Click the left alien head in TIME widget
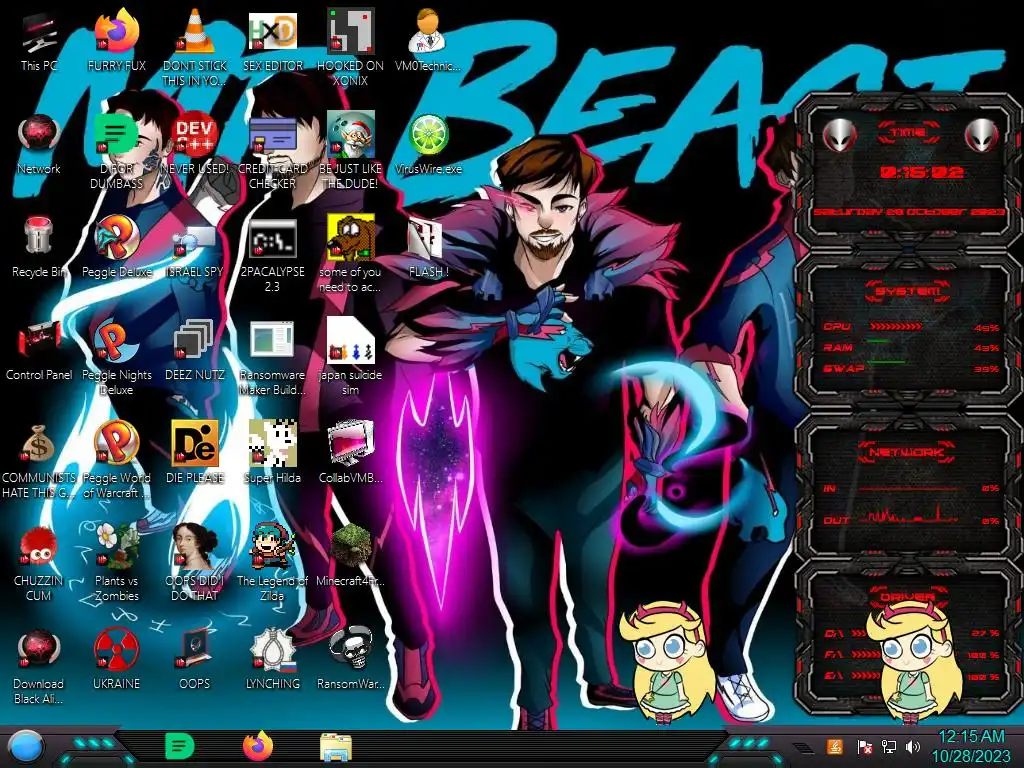This screenshot has width=1024, height=768. tap(839, 136)
